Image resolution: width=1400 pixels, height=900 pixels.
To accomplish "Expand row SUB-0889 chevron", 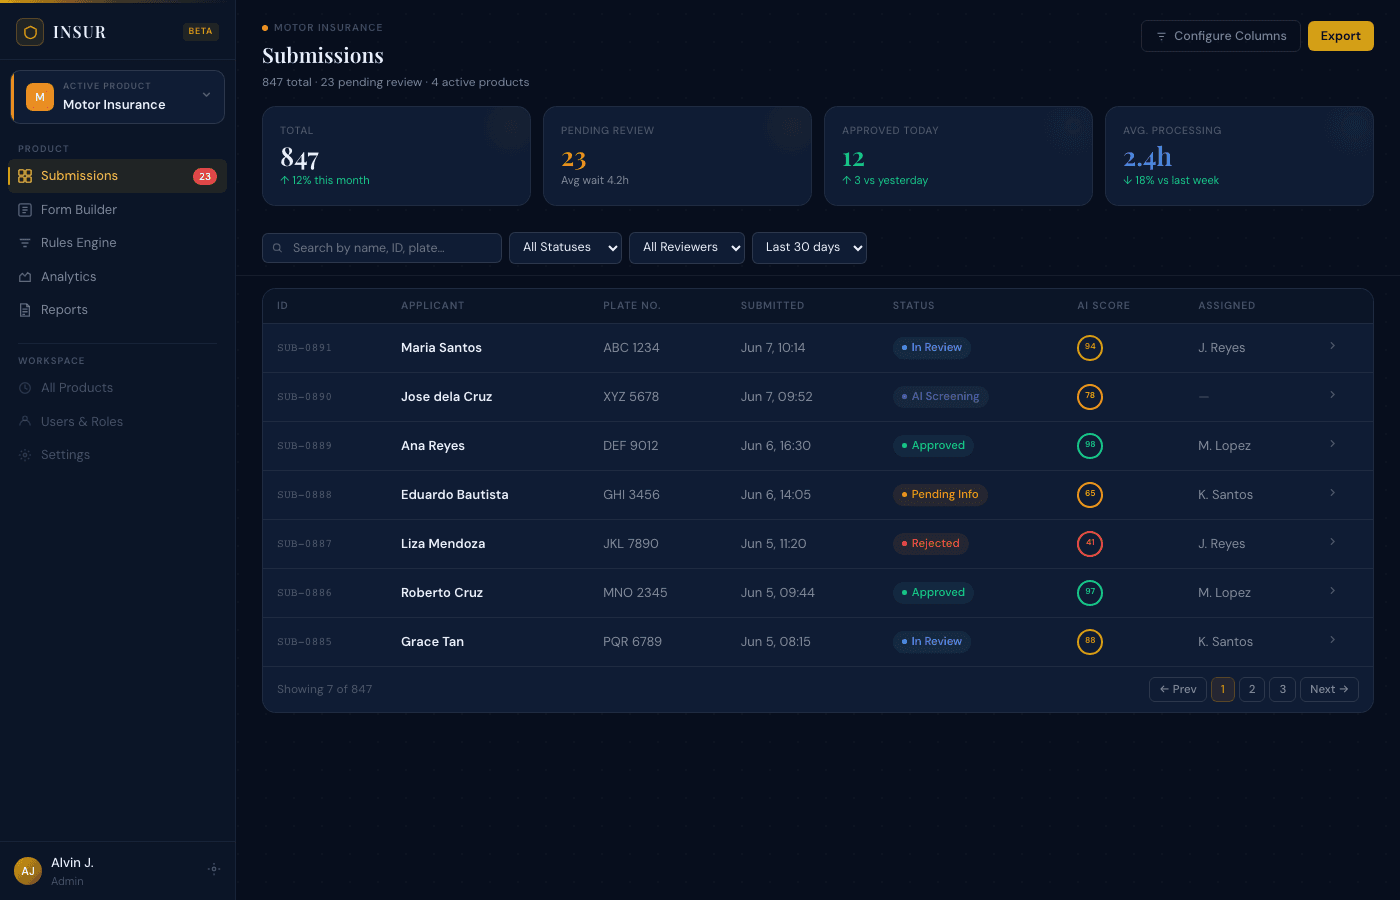I will 1332,444.
